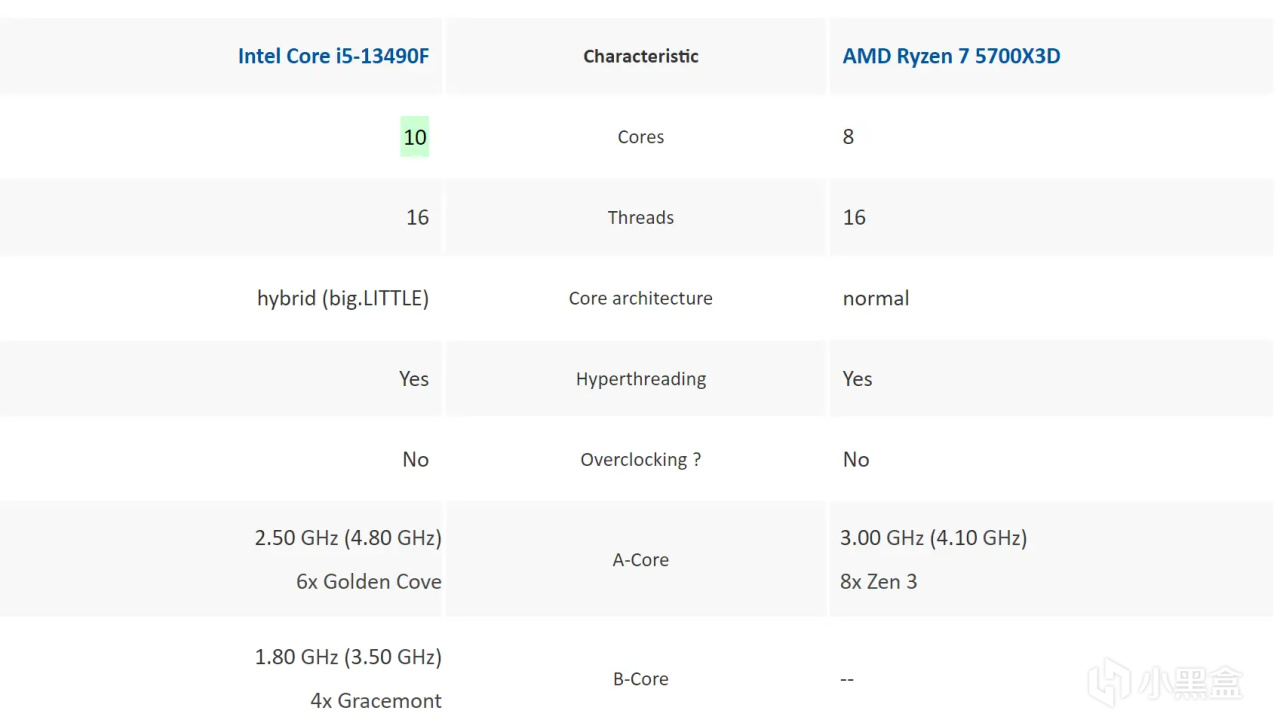
Task: Click the 6x Golden Cove text
Action: [368, 582]
